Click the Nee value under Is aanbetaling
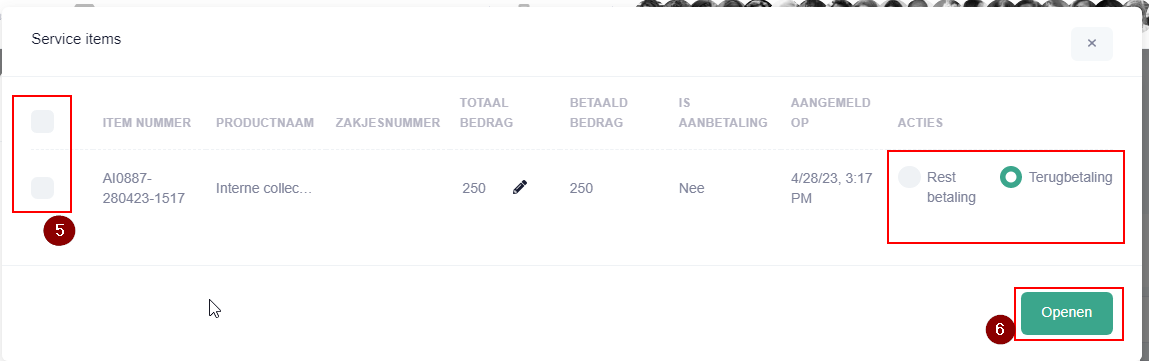The width and height of the screenshot is (1149, 361). tap(692, 188)
